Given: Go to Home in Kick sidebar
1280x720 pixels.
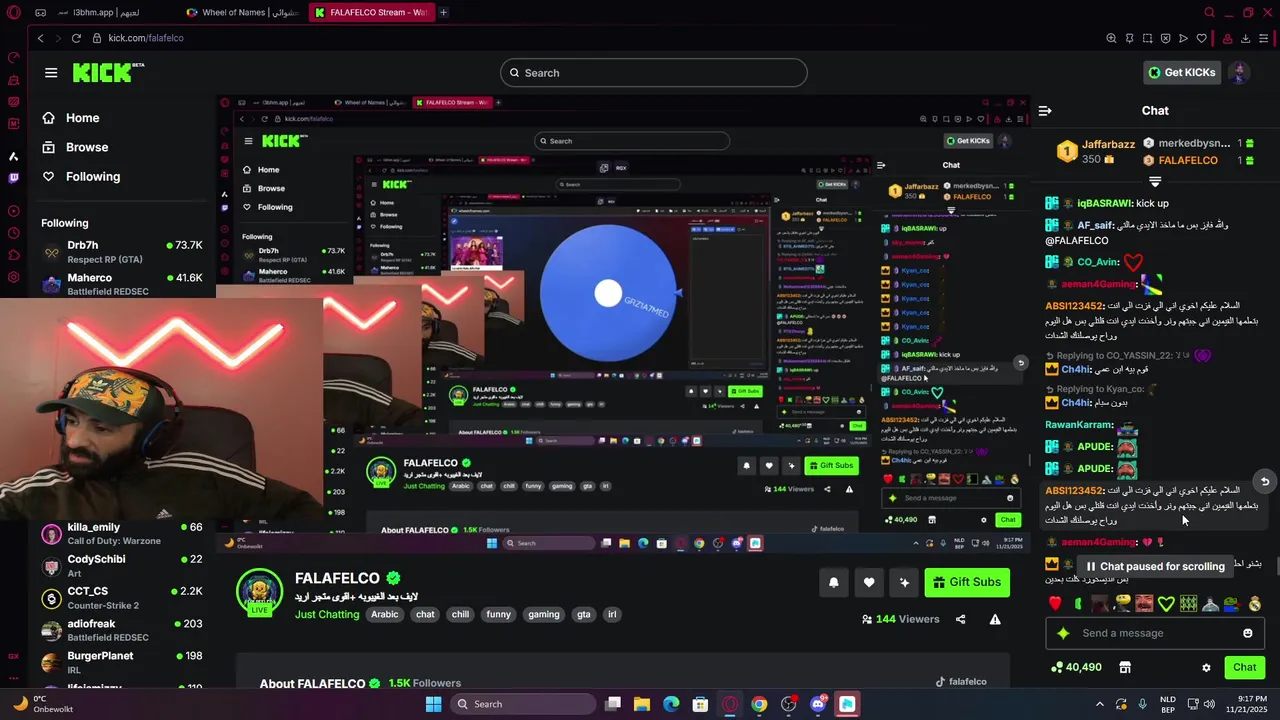Looking at the screenshot, I should pos(70,118).
